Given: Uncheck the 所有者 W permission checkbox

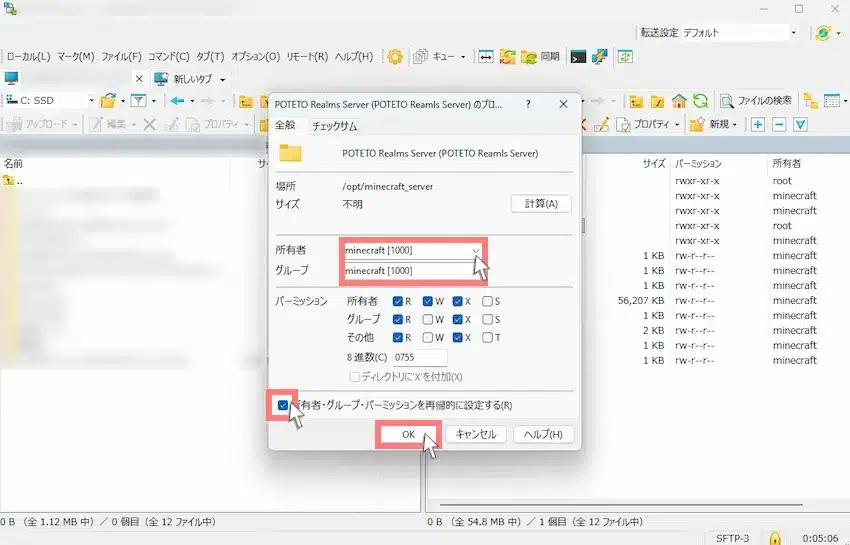Looking at the screenshot, I should point(428,301).
